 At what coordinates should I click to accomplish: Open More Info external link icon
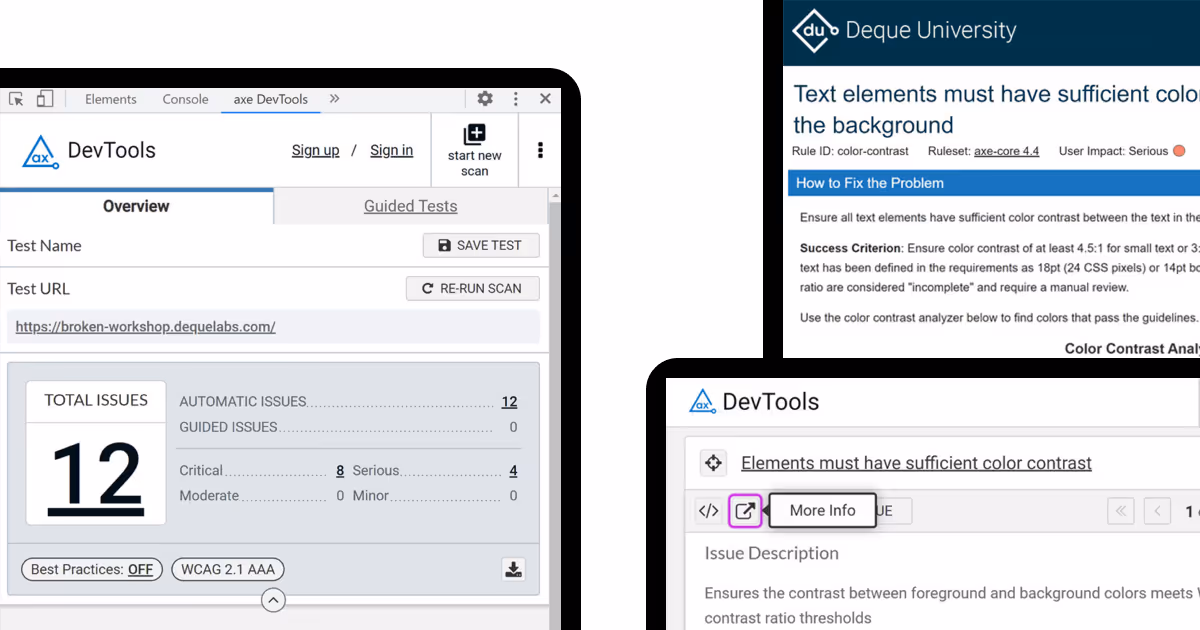[x=745, y=511]
